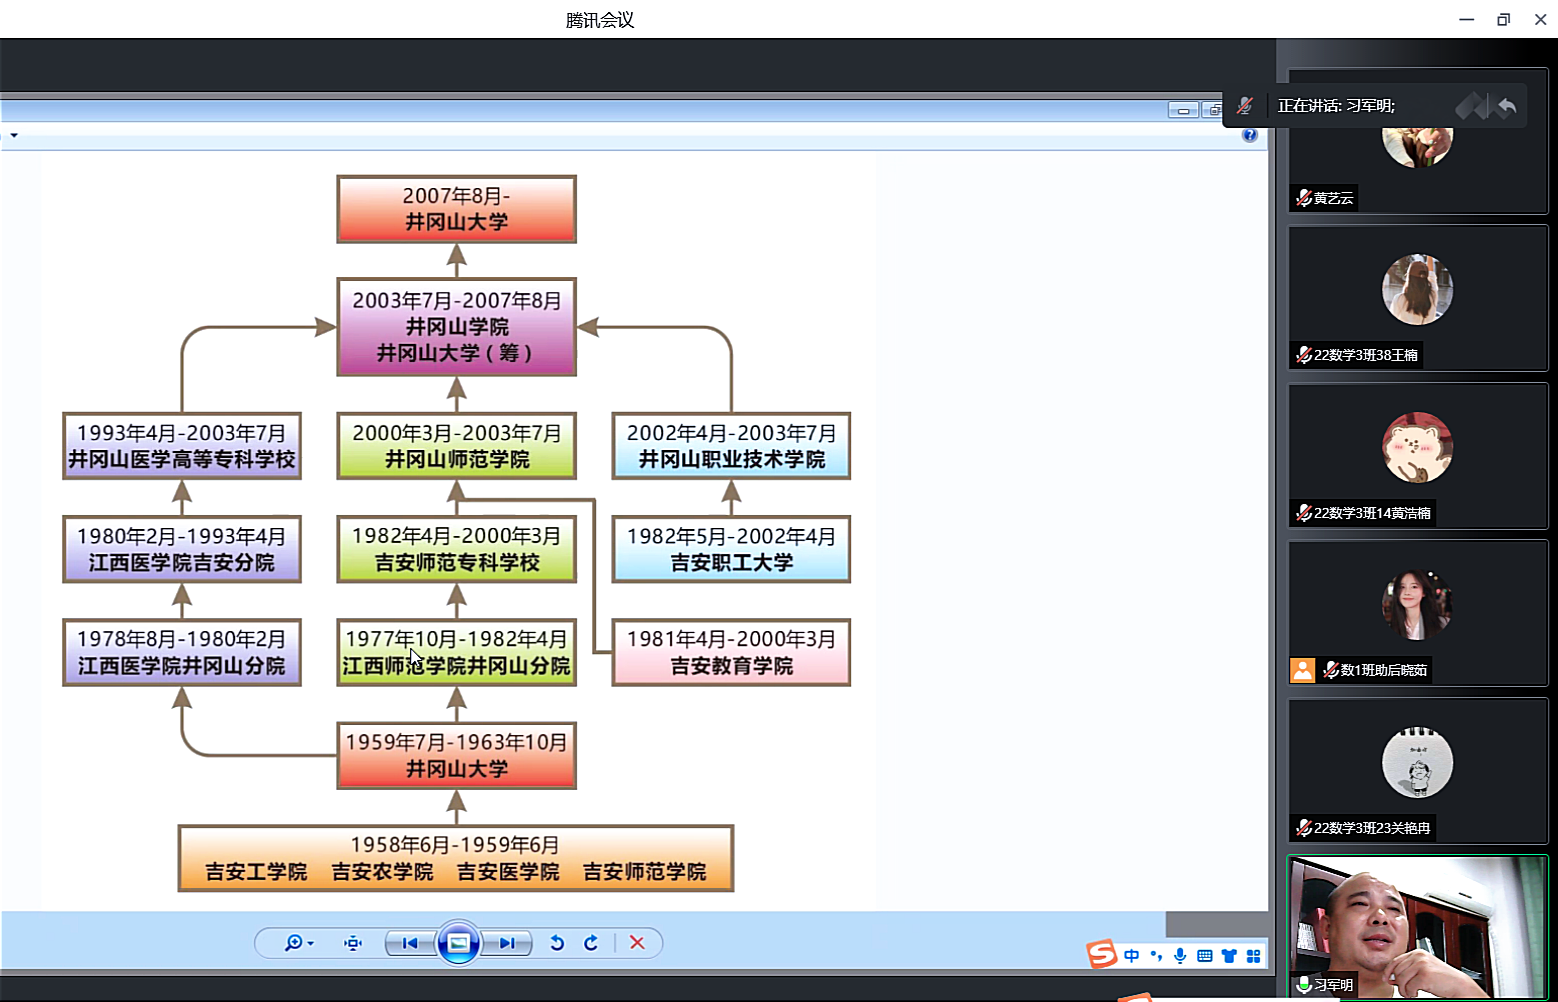Toggle the muted microphone in speaking bar

tap(1245, 106)
